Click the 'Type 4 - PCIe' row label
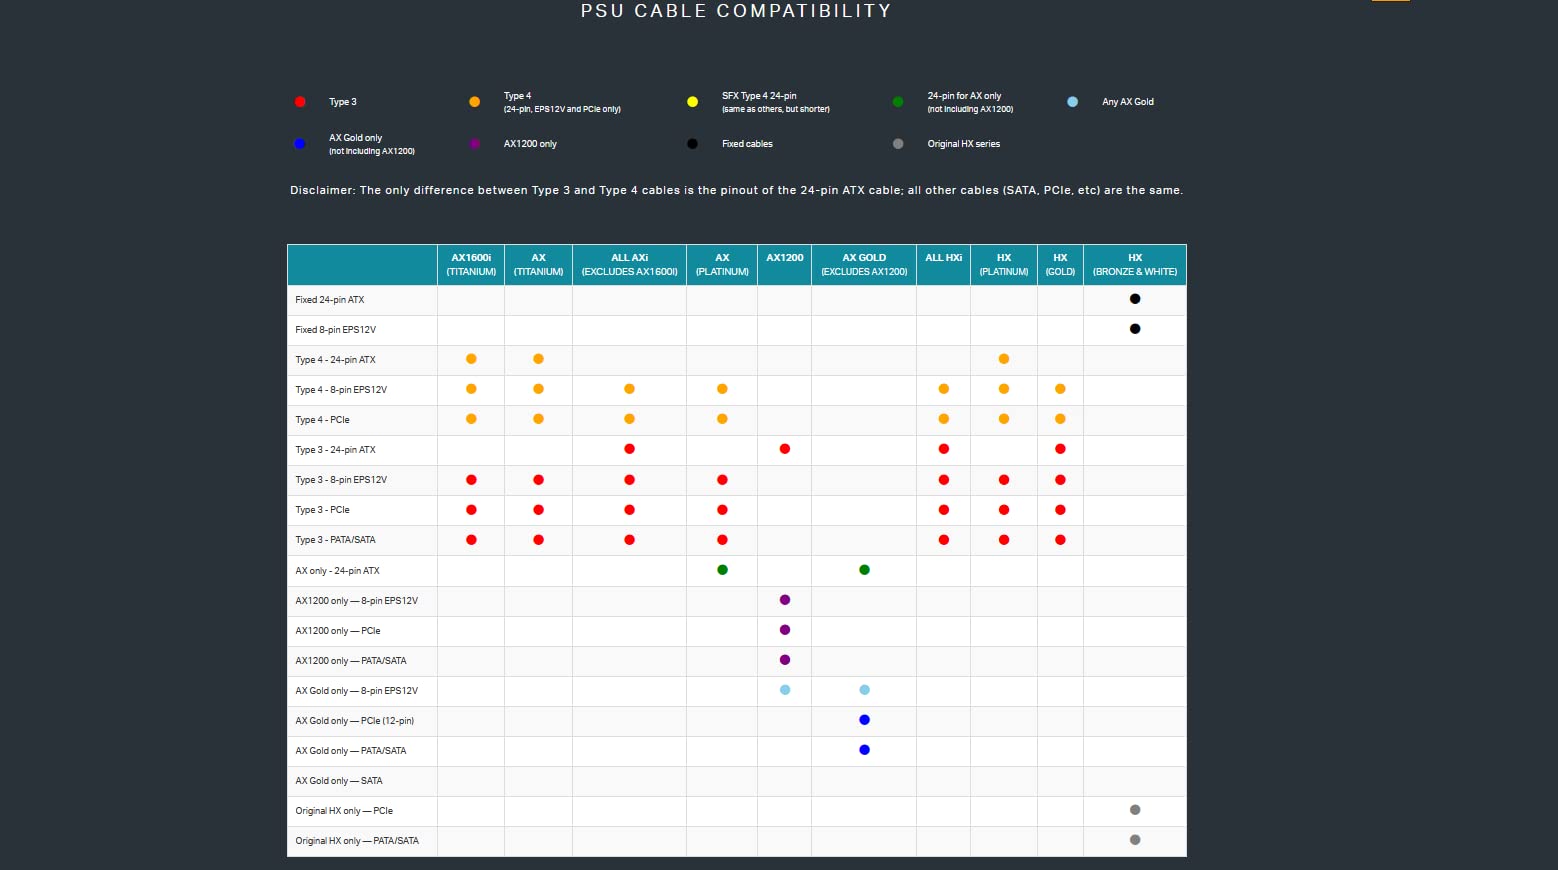 pyautogui.click(x=322, y=420)
